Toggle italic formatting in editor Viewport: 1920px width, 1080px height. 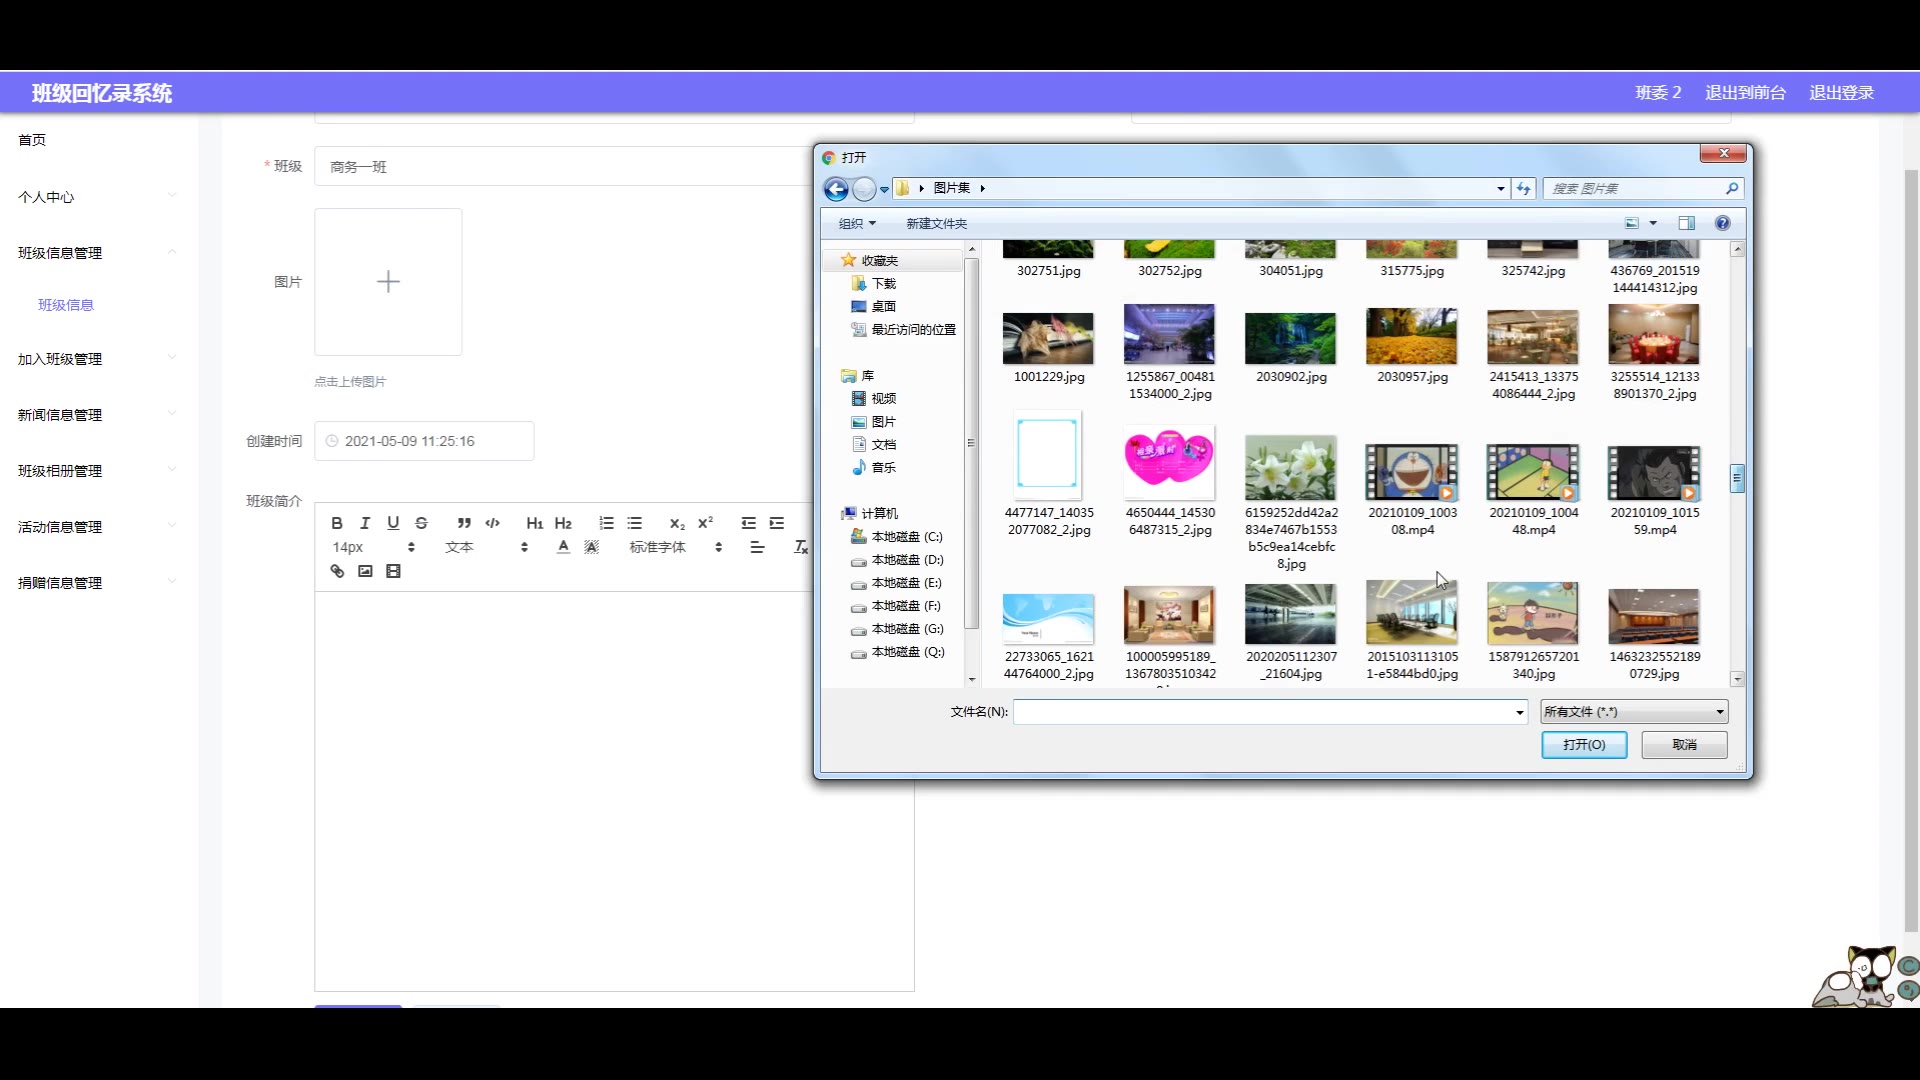coord(365,523)
